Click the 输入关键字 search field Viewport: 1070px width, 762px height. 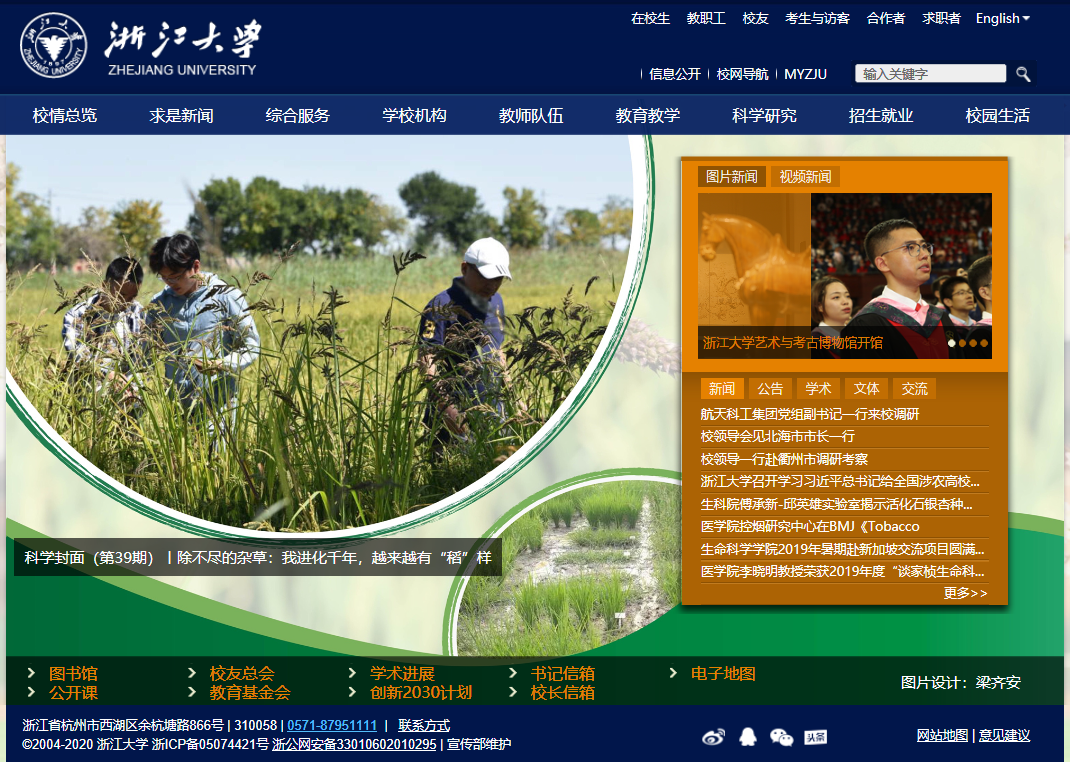930,74
